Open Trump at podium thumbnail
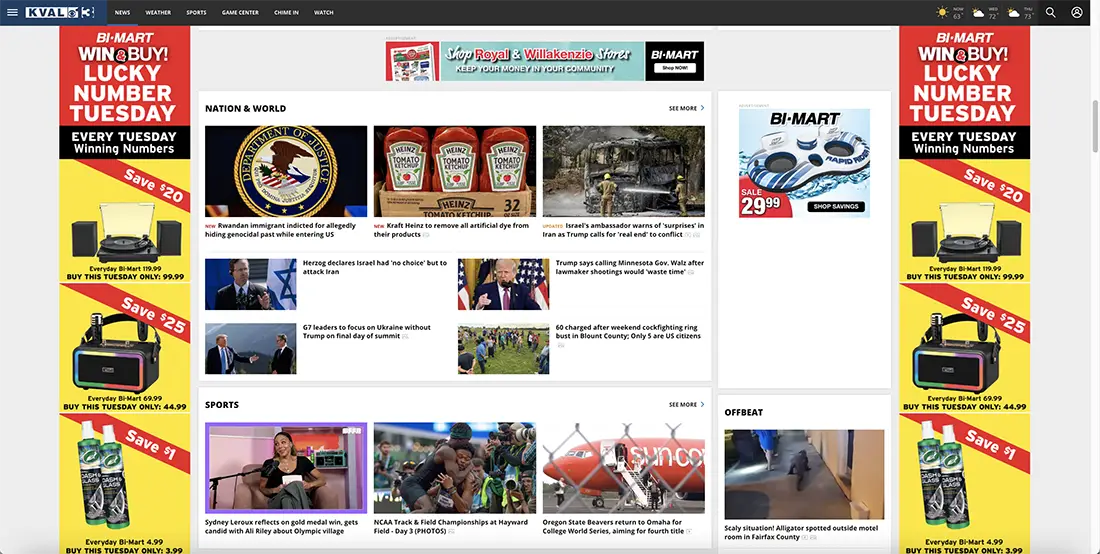 504,284
